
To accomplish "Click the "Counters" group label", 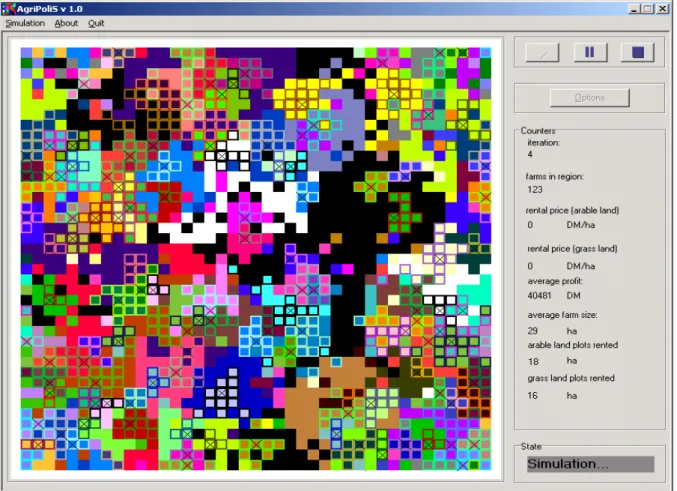I will tap(538, 130).
